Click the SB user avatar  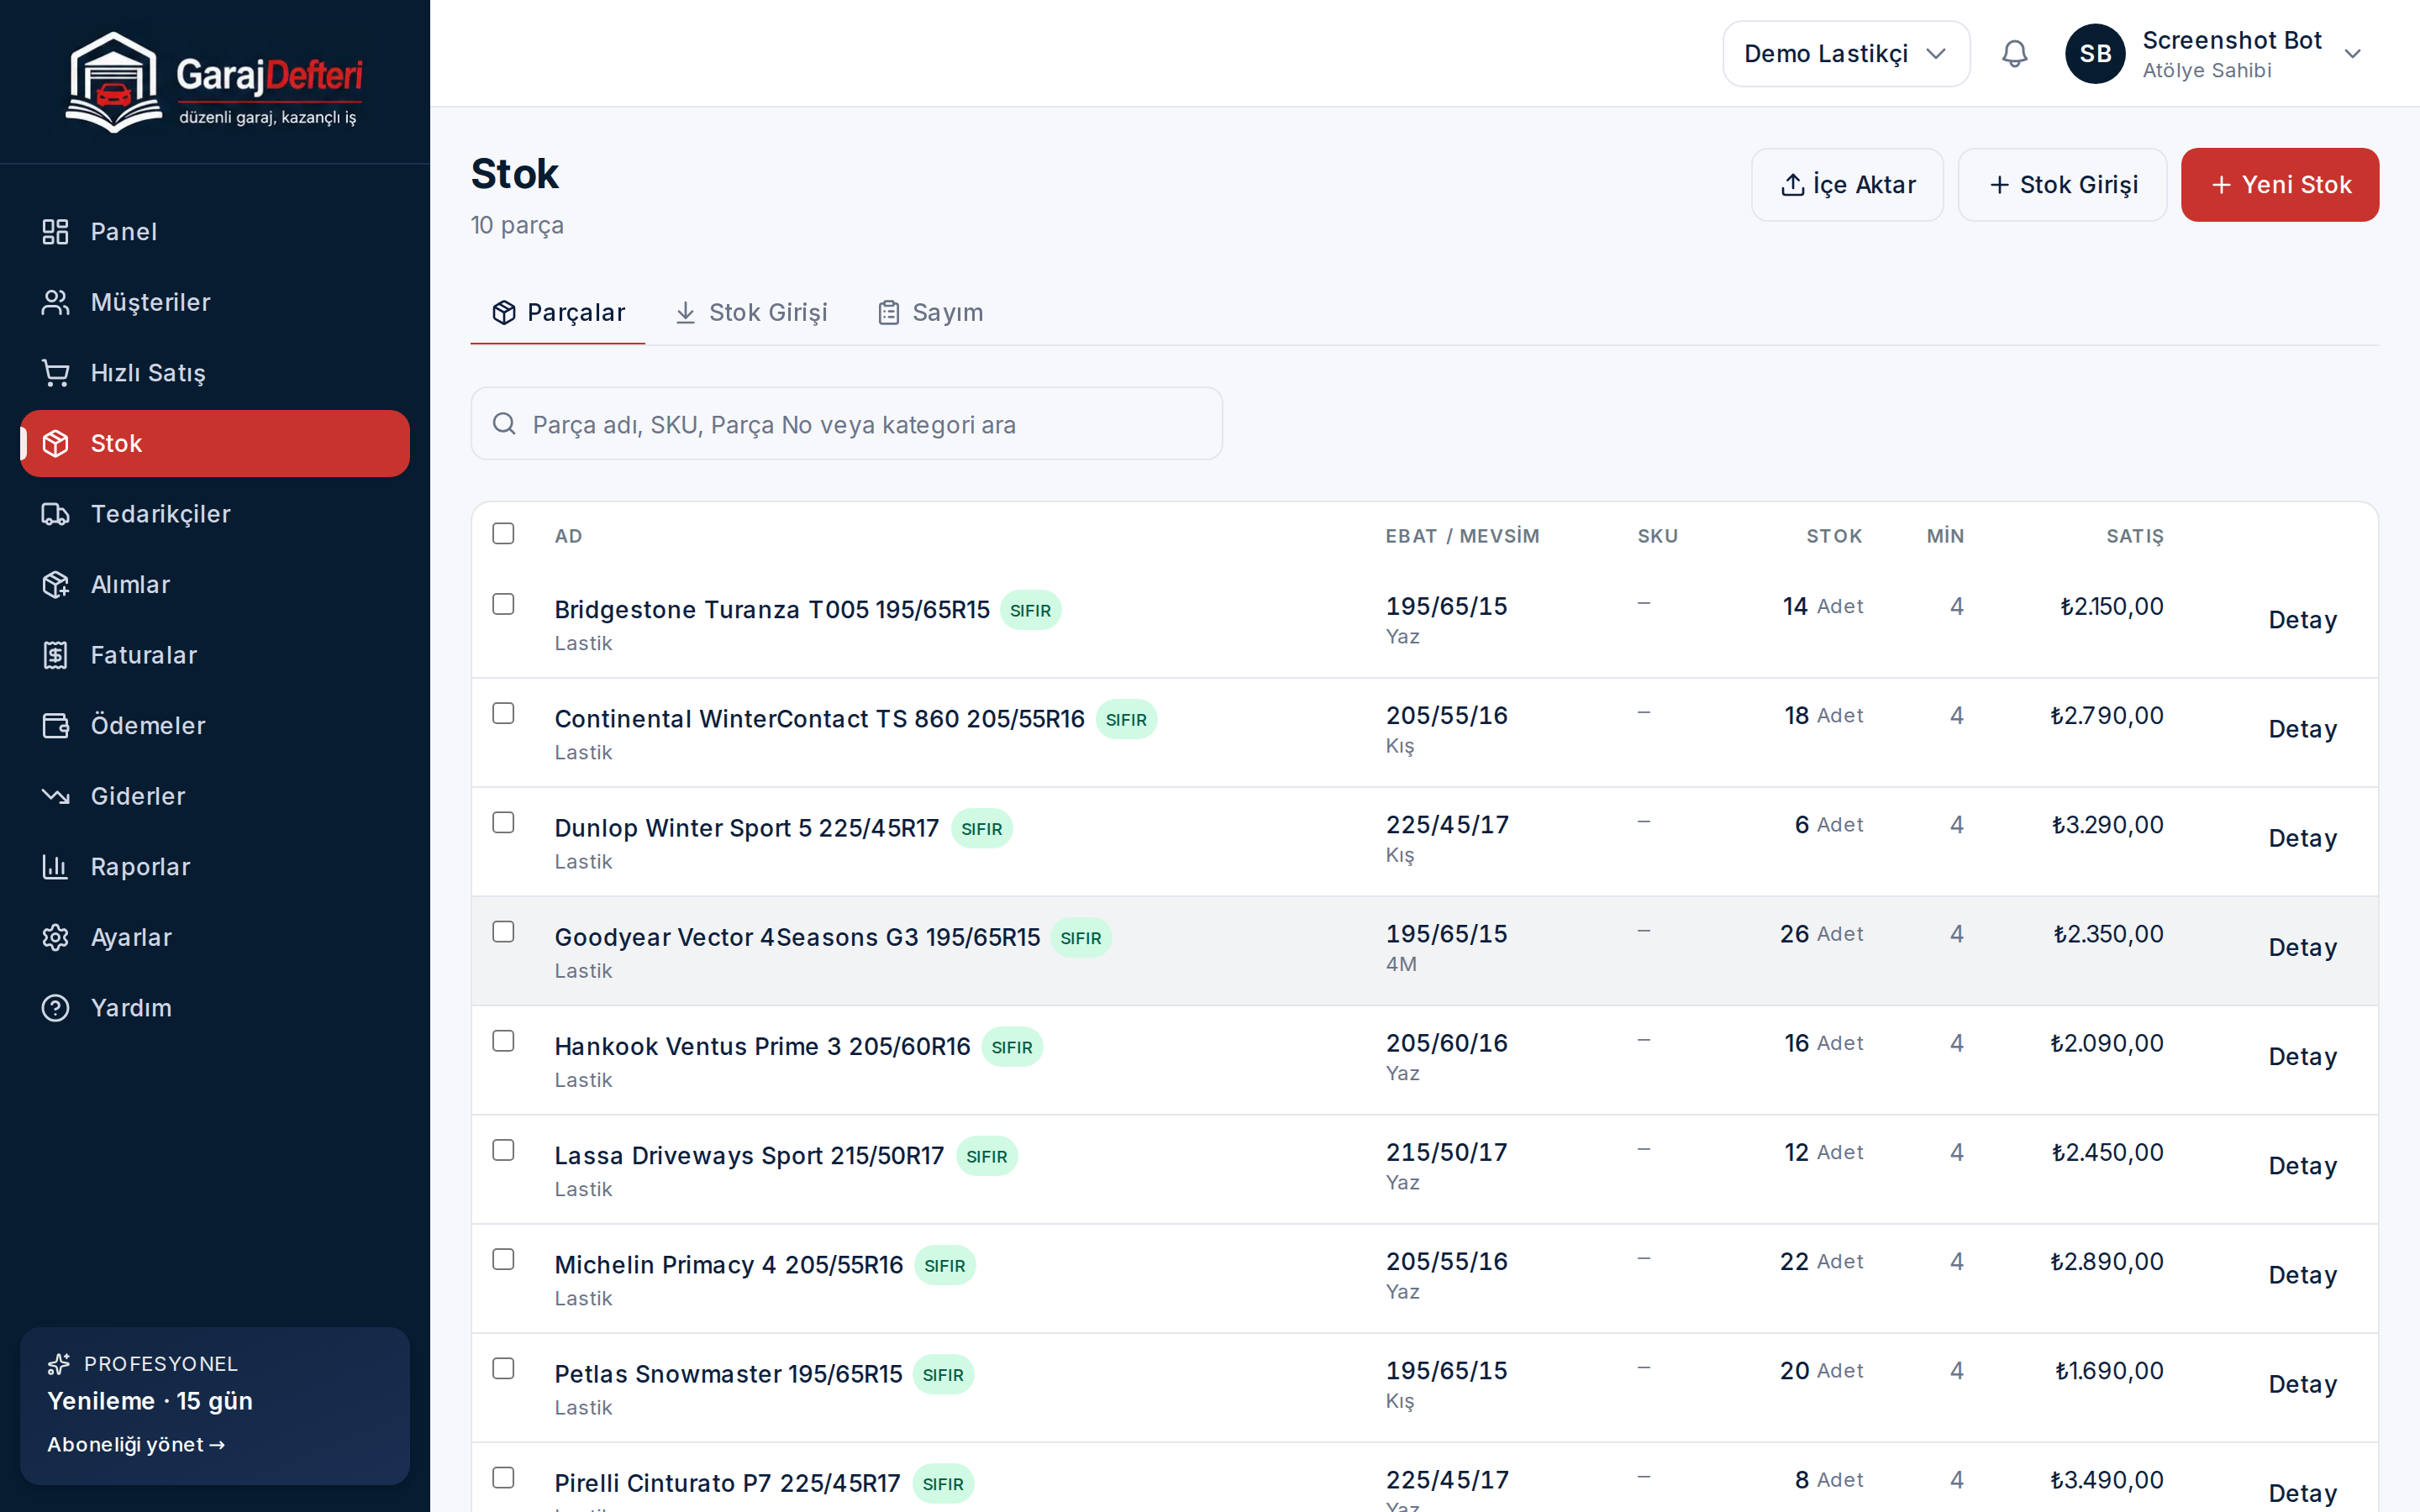click(x=2095, y=54)
